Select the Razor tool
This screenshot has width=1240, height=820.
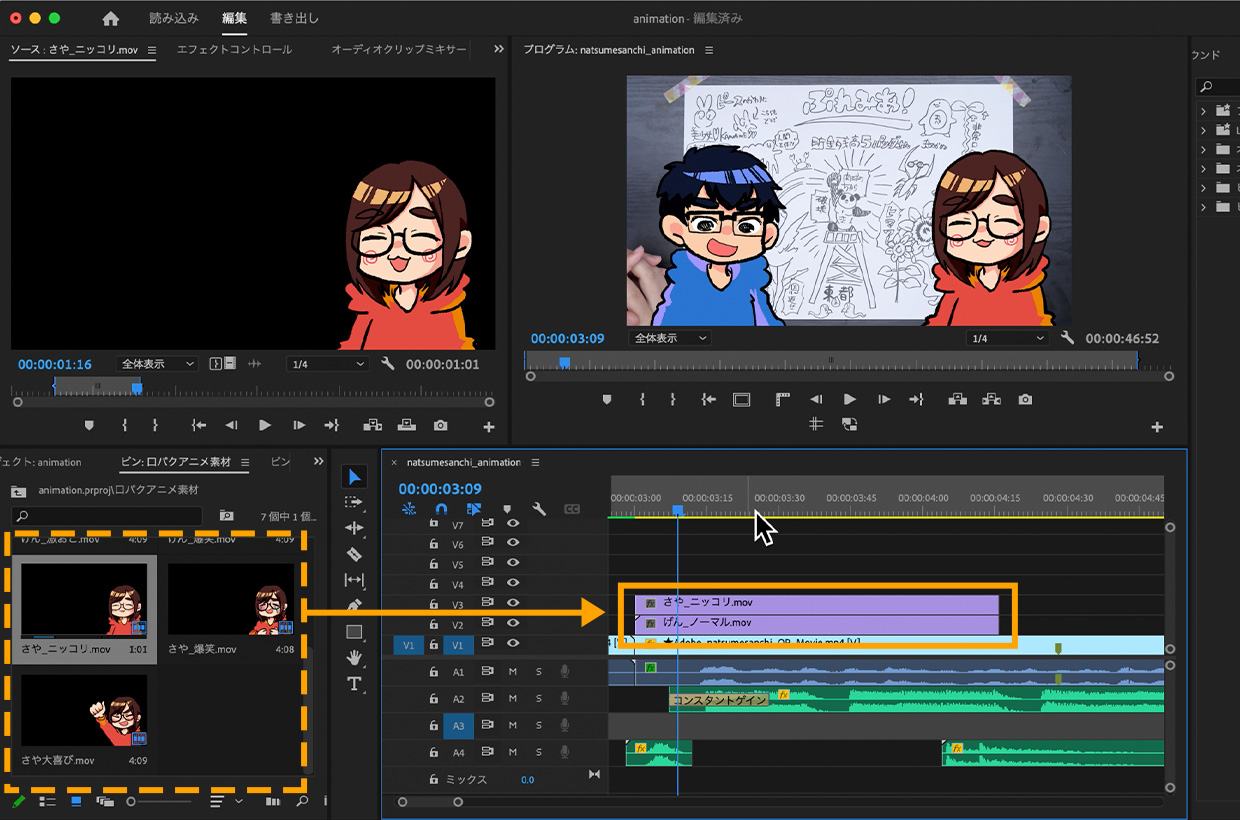coord(354,554)
